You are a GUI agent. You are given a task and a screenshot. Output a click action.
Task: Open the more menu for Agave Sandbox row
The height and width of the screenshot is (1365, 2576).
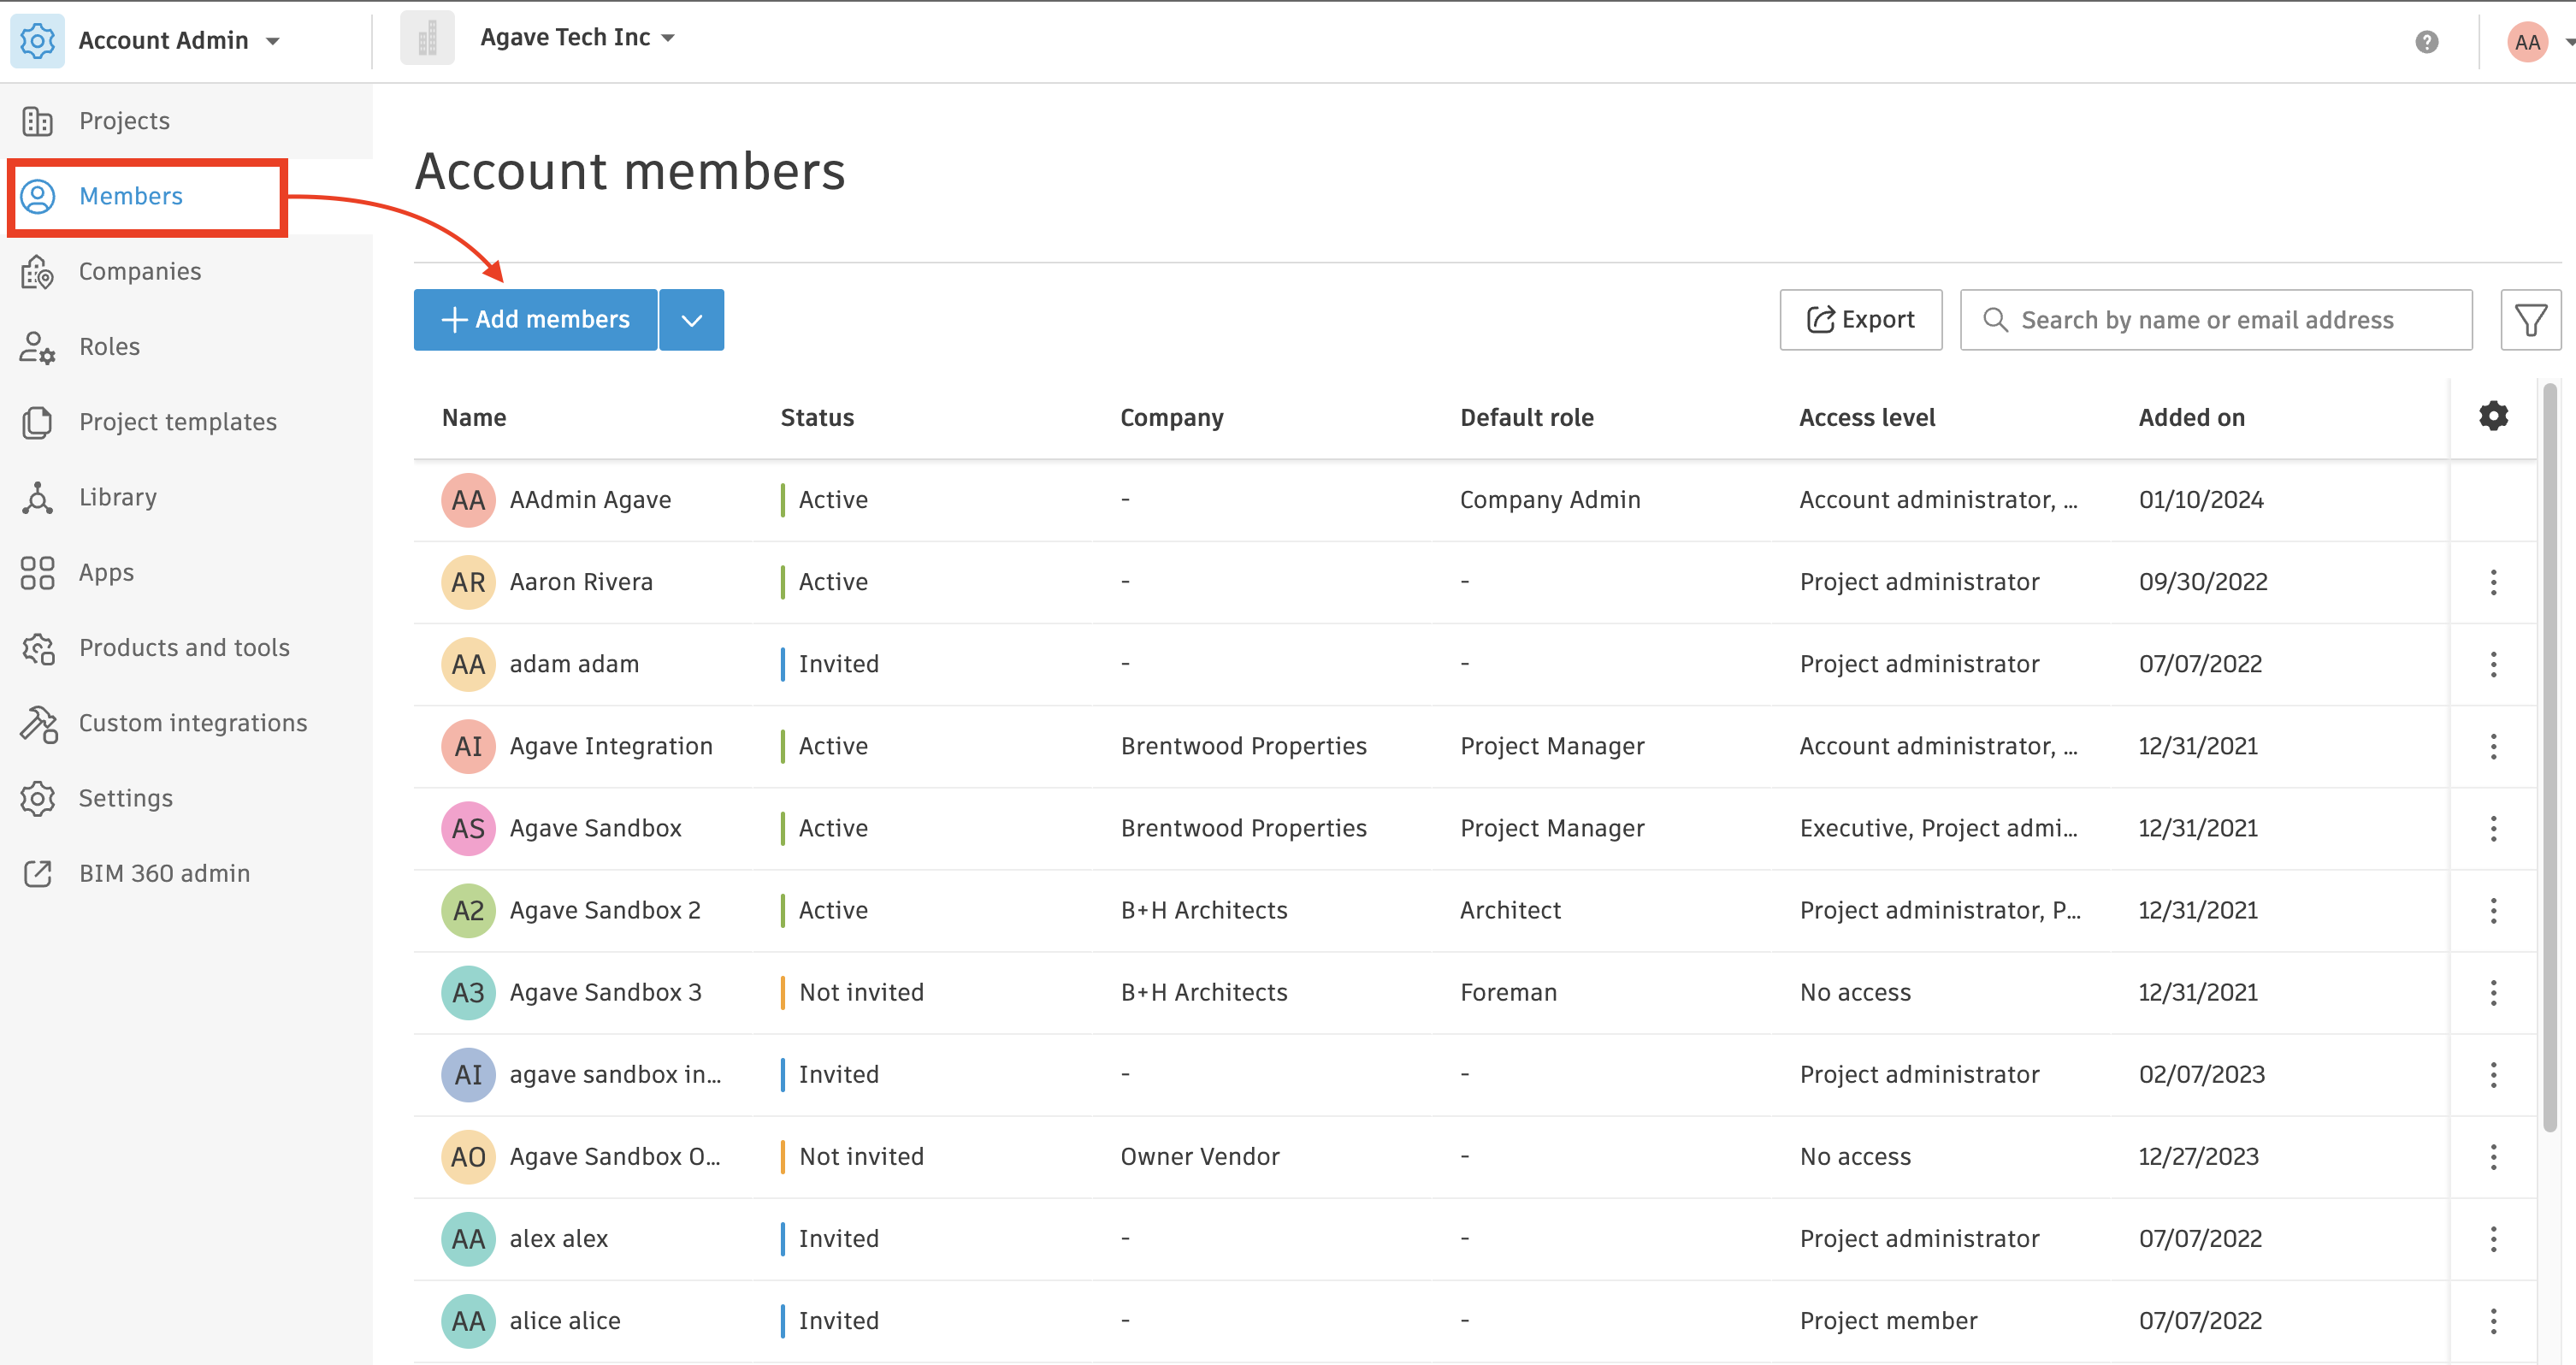click(x=2493, y=828)
